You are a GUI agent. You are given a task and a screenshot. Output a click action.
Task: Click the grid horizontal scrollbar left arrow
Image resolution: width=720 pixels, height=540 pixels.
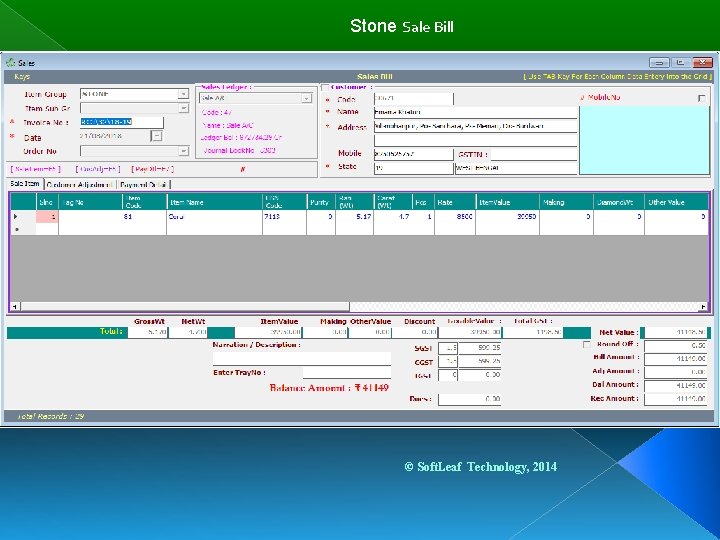15,306
